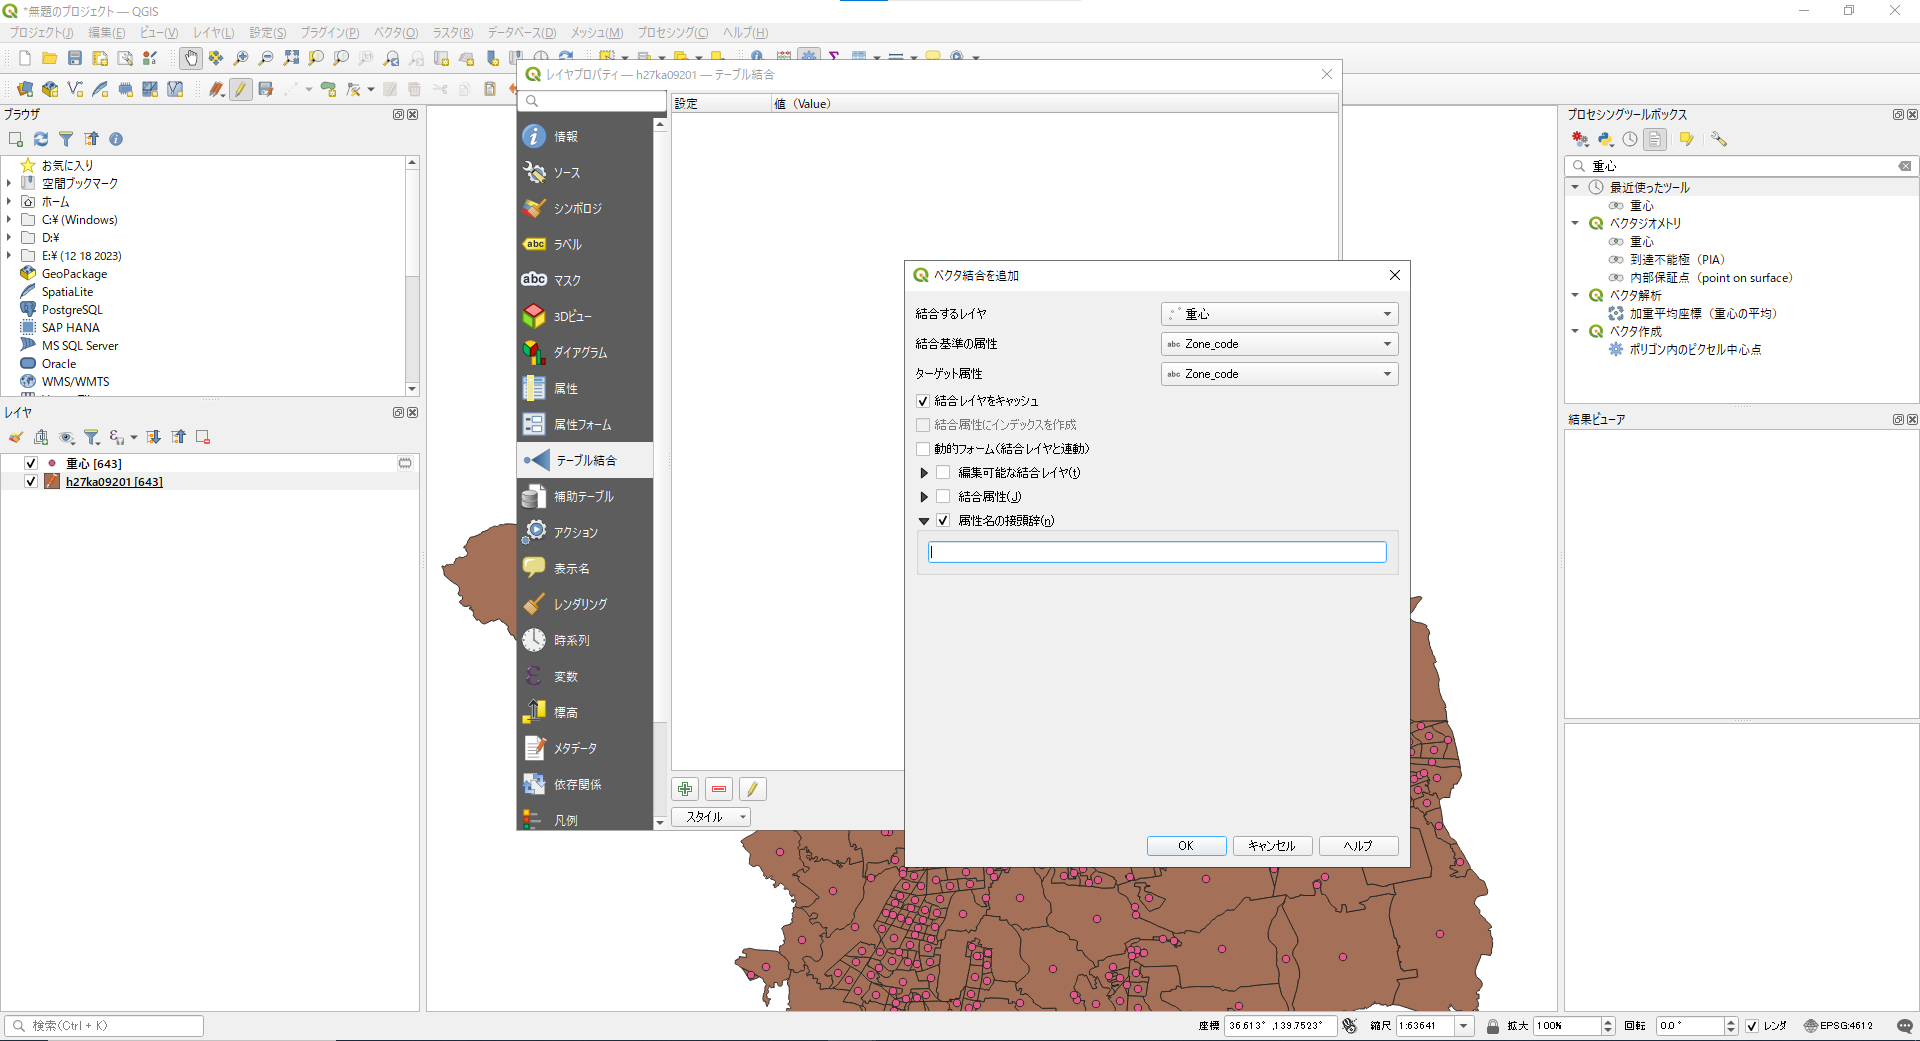Open the ベクタ menu
This screenshot has width=1920, height=1041.
395,33
